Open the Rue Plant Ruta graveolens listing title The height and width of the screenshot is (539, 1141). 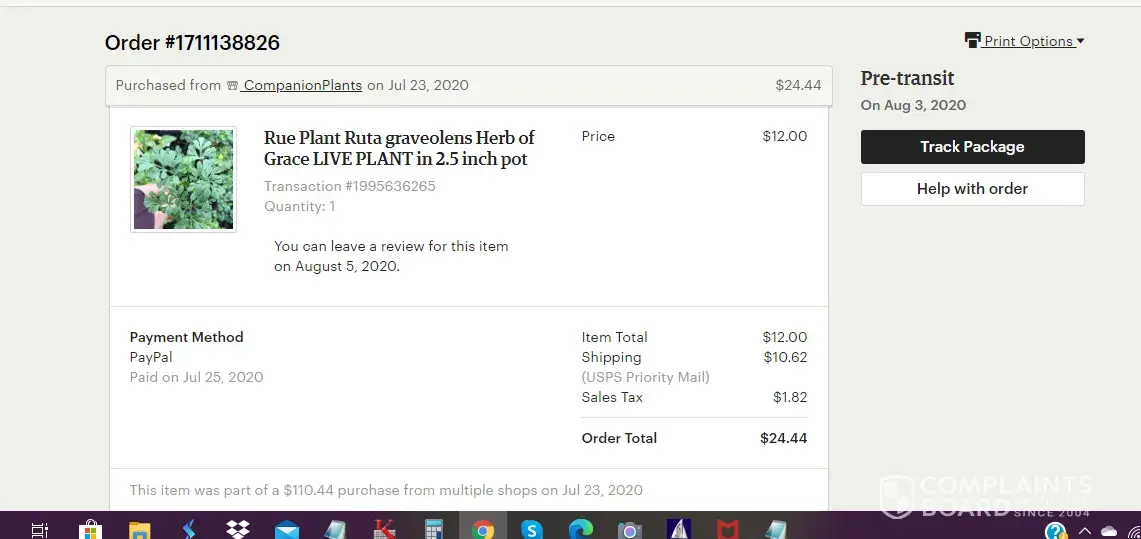pyautogui.click(x=399, y=148)
